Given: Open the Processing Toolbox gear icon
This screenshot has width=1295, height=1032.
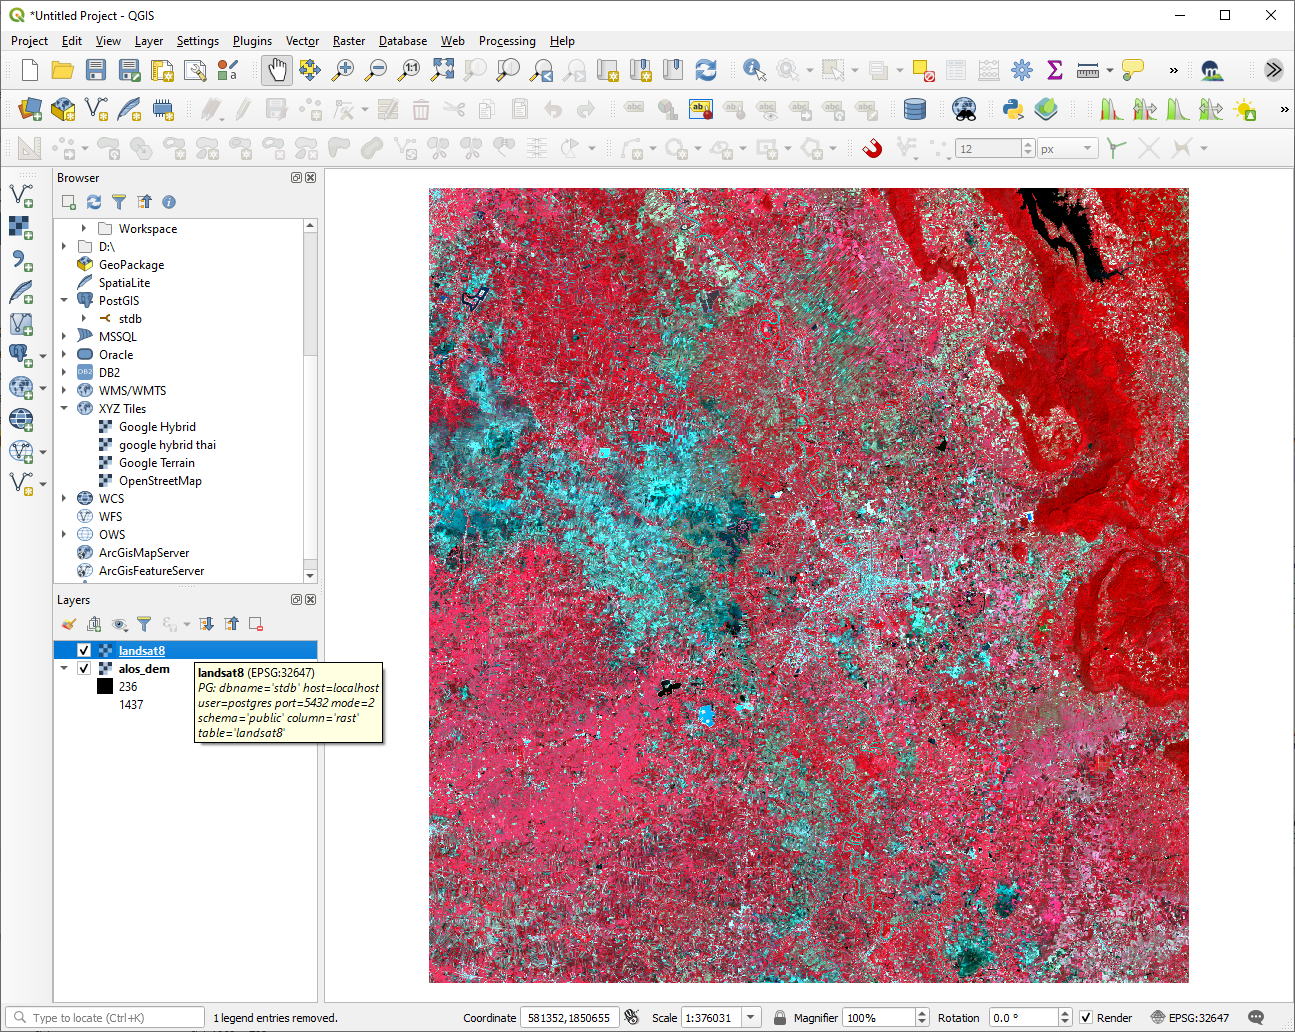Looking at the screenshot, I should click(x=1022, y=70).
